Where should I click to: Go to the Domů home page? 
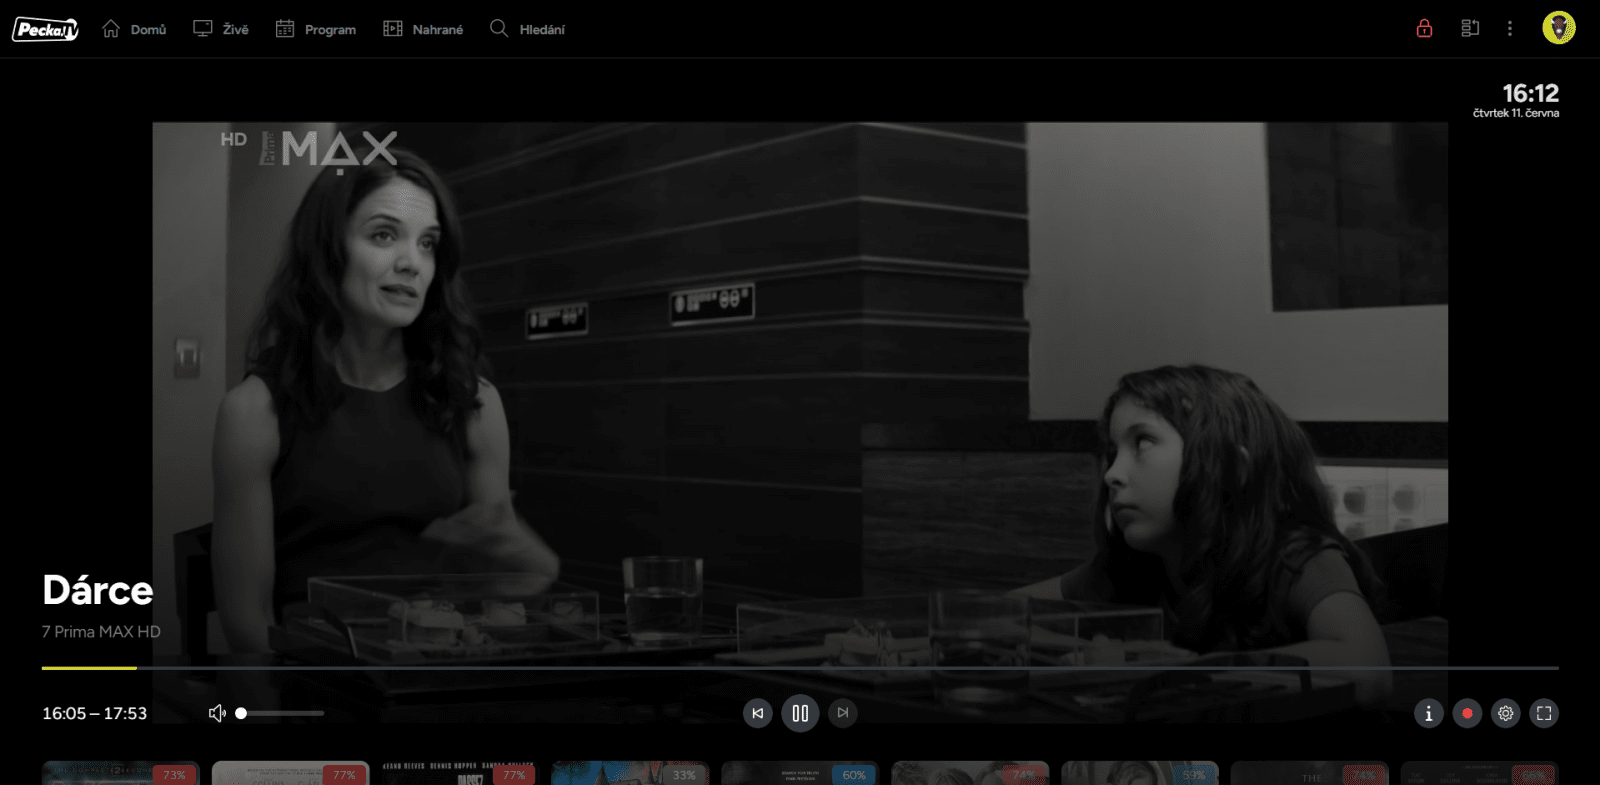click(x=134, y=29)
